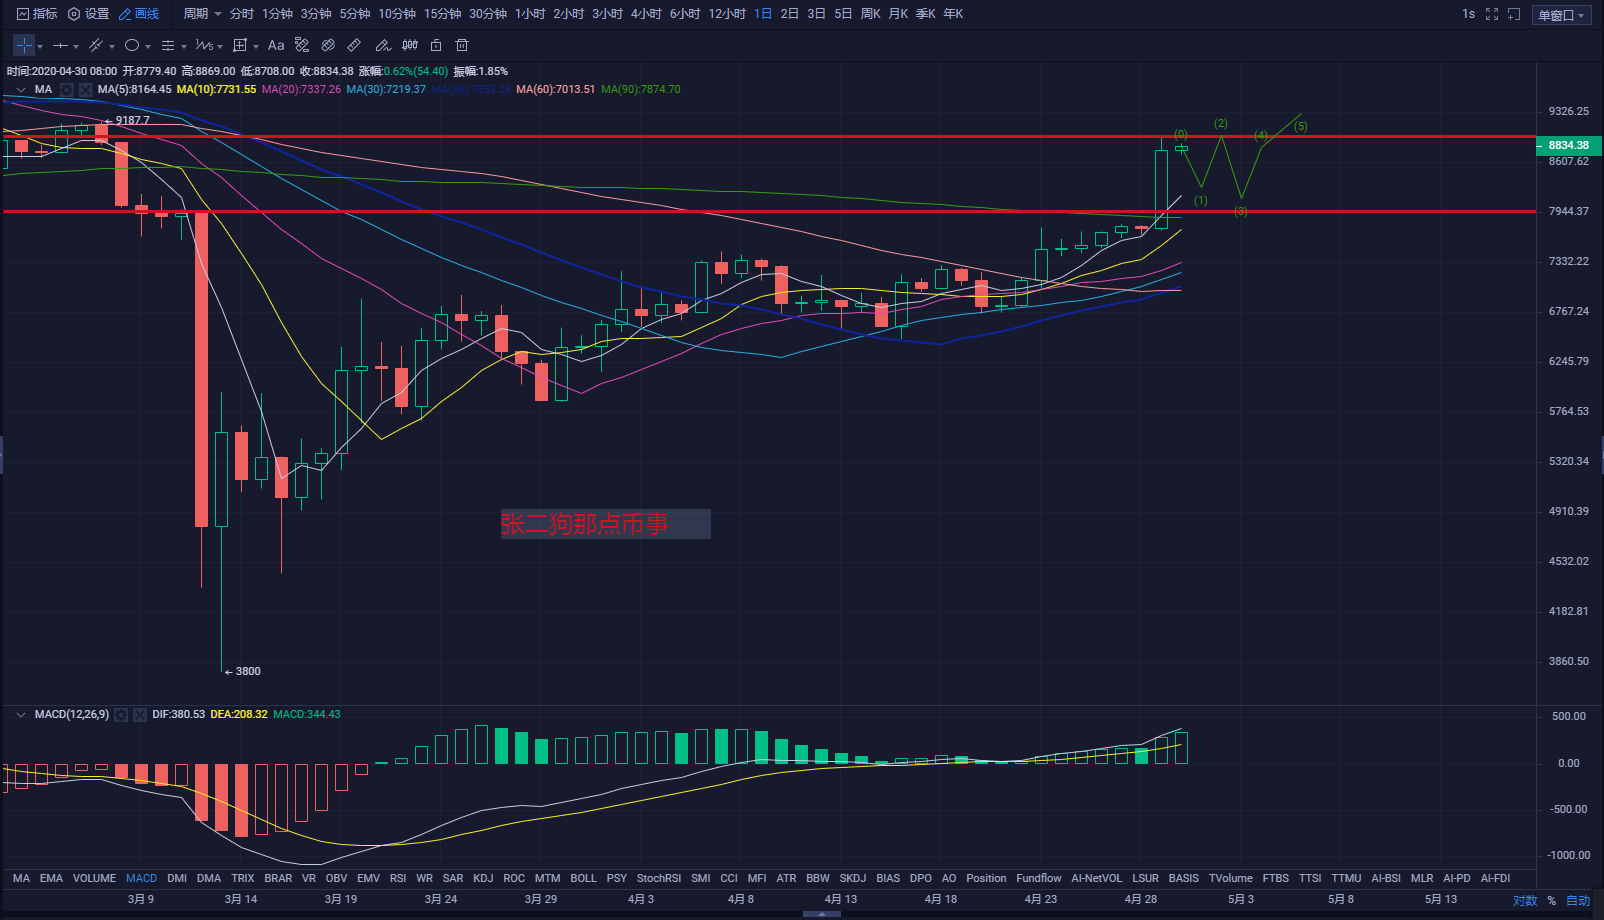
Task: Expand Fibonacci tool dropdown arrow
Action: point(184,46)
